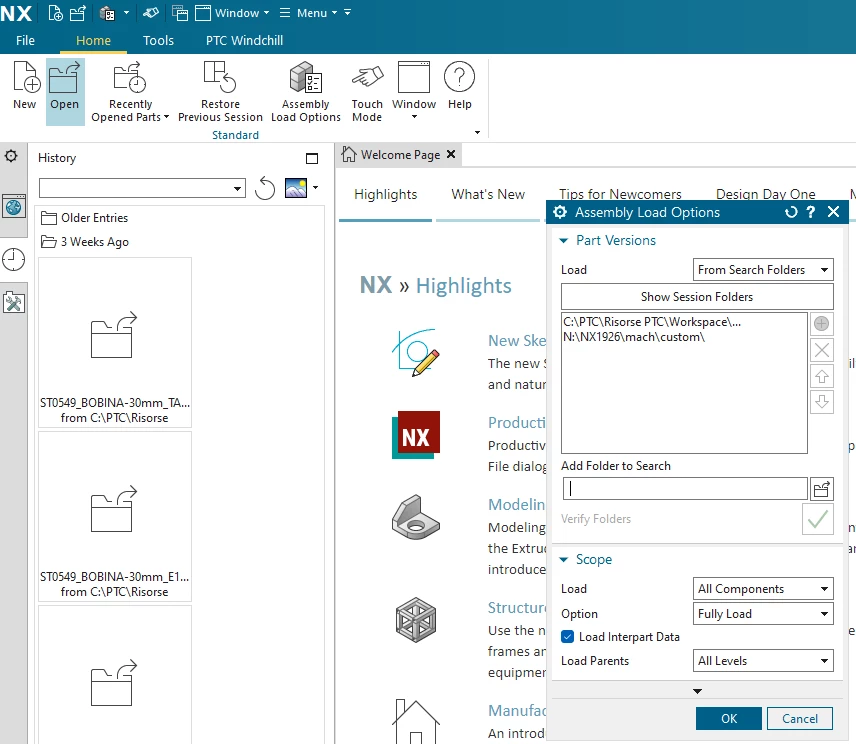This screenshot has height=744, width=856.
Task: Select the Older Entries folder
Action: click(85, 218)
